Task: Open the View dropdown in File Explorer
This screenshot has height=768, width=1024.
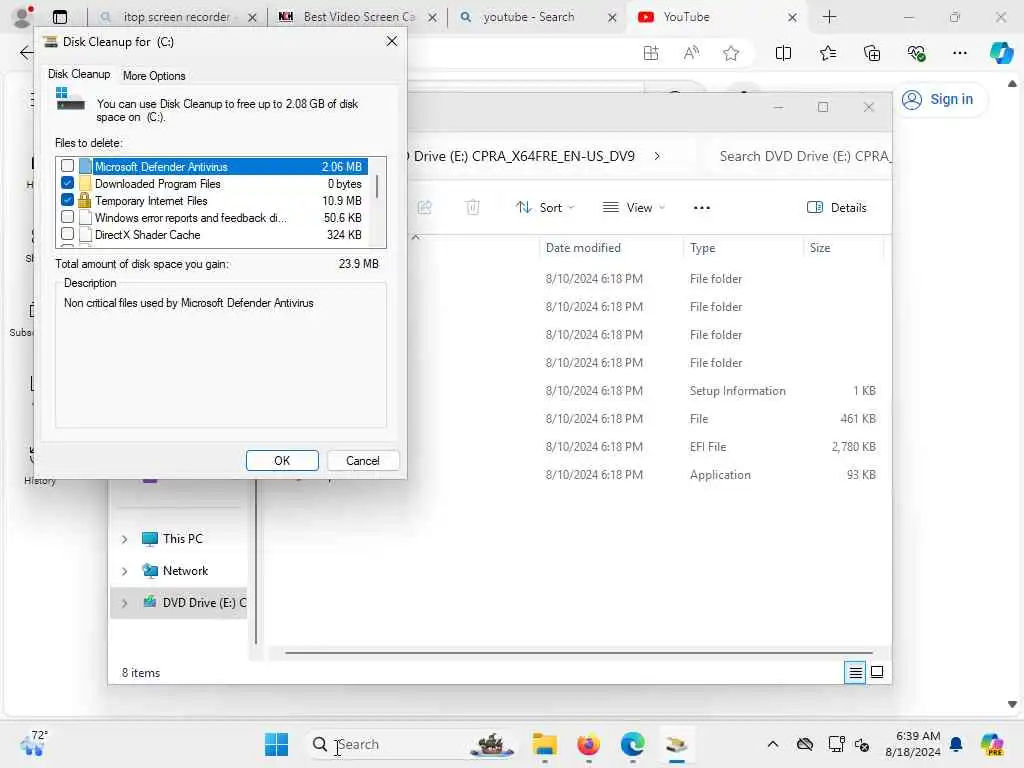Action: pos(633,208)
